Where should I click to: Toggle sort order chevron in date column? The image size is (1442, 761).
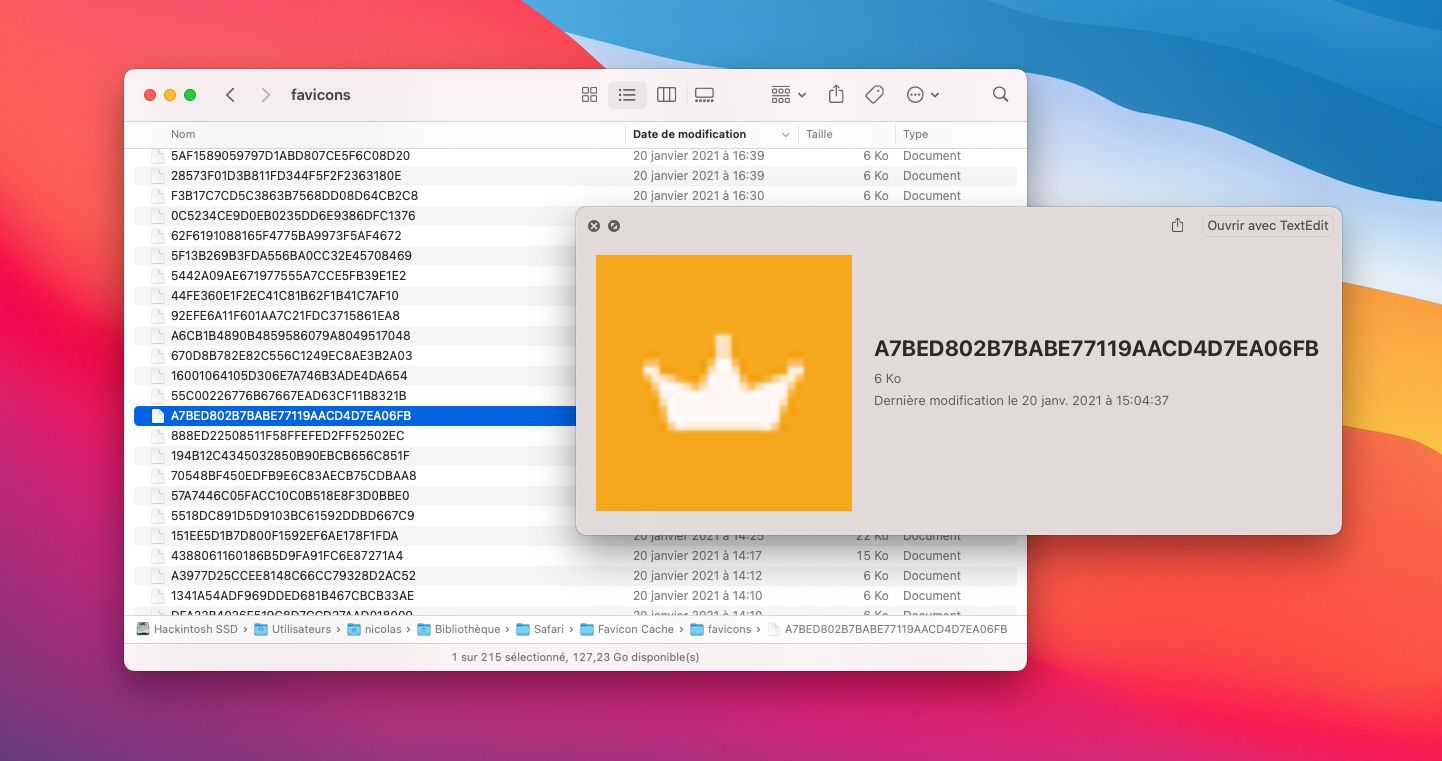pos(785,134)
